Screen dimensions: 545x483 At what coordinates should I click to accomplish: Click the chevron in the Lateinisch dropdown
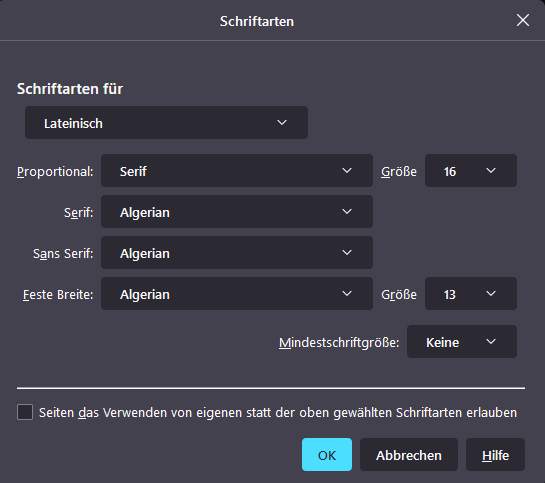(x=282, y=122)
